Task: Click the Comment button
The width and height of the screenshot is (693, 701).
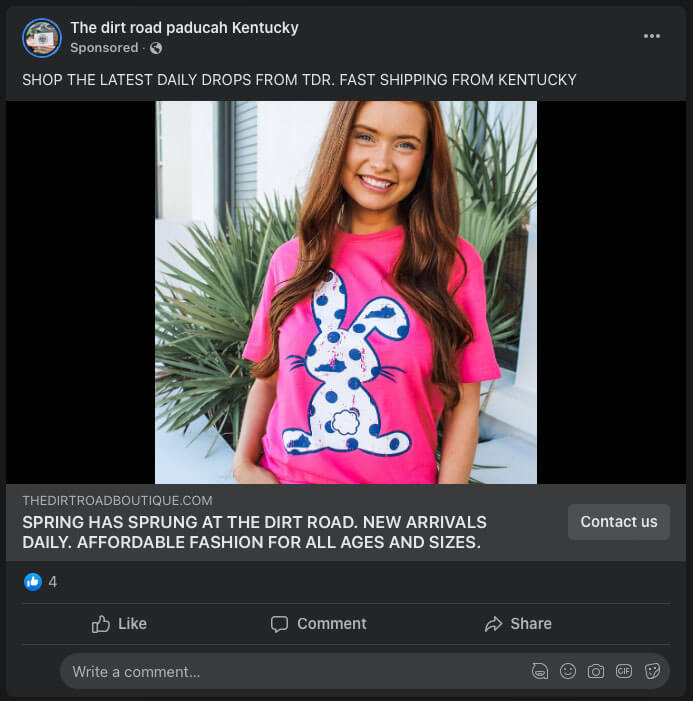Action: tap(318, 624)
